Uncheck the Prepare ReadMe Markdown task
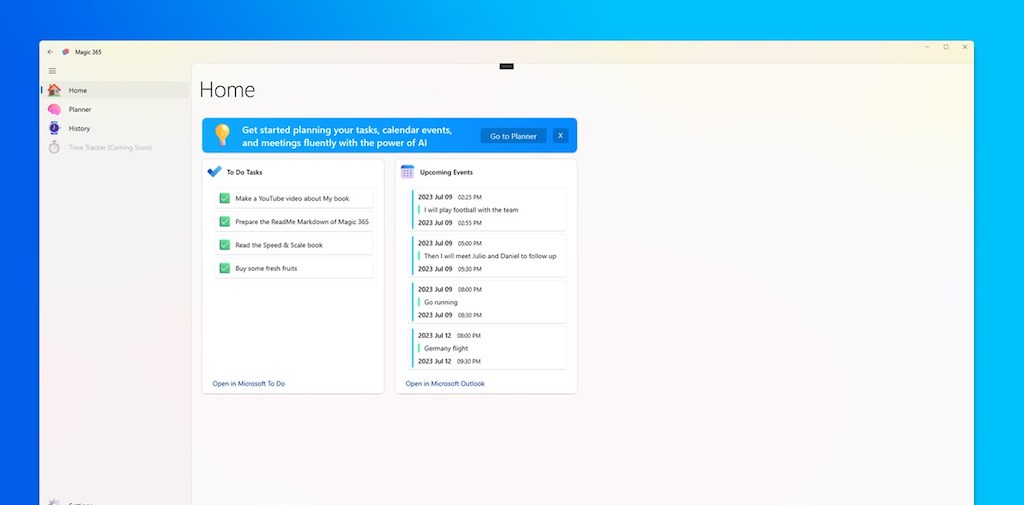Image resolution: width=1024 pixels, height=505 pixels. [225, 222]
